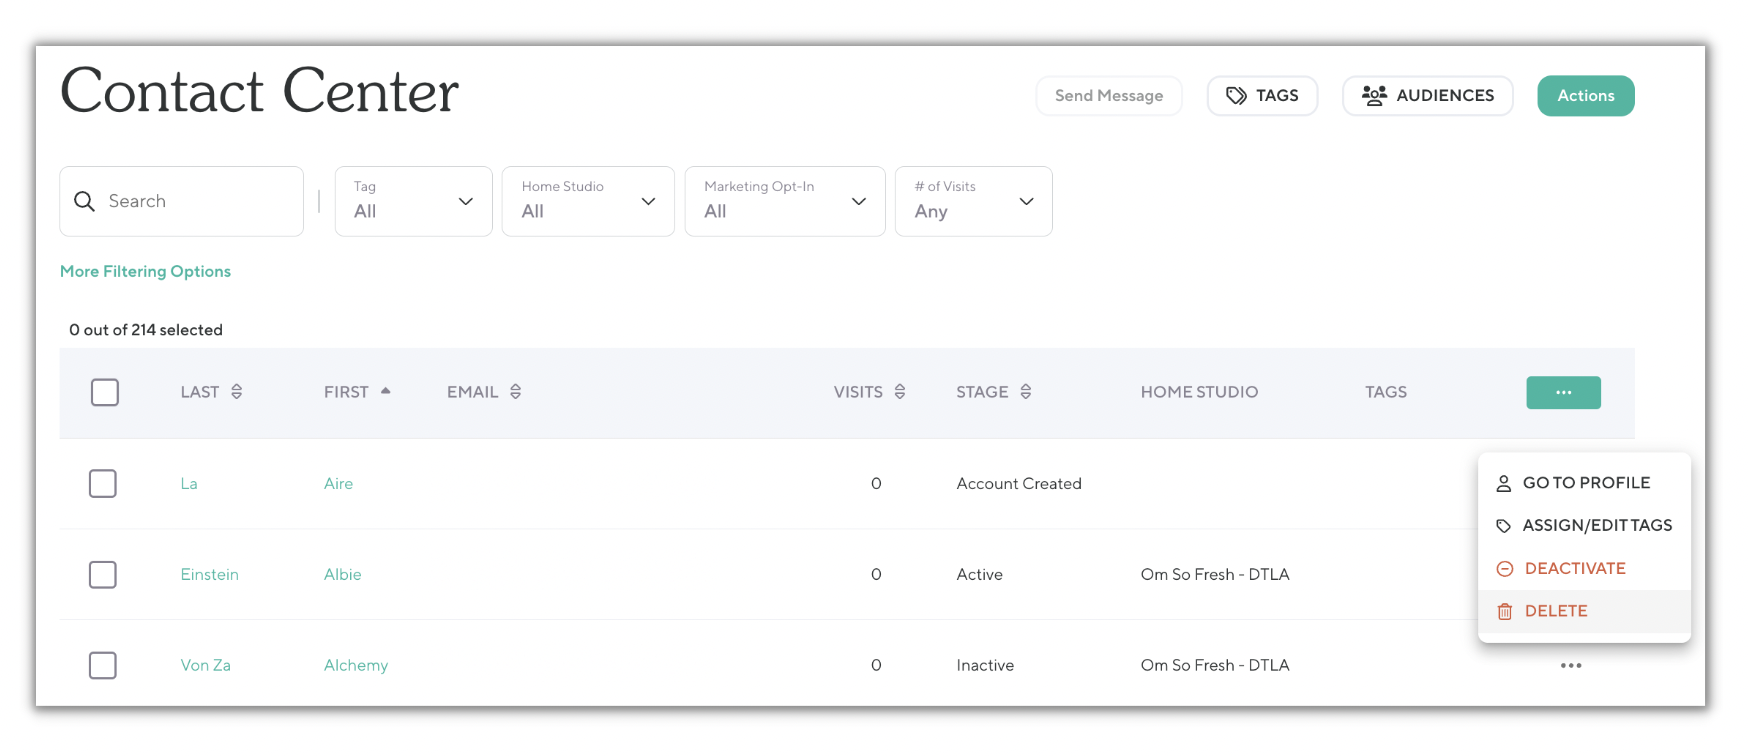Sort contacts by STAGE column arrows
The width and height of the screenshot is (1748, 756).
[x=1026, y=392]
